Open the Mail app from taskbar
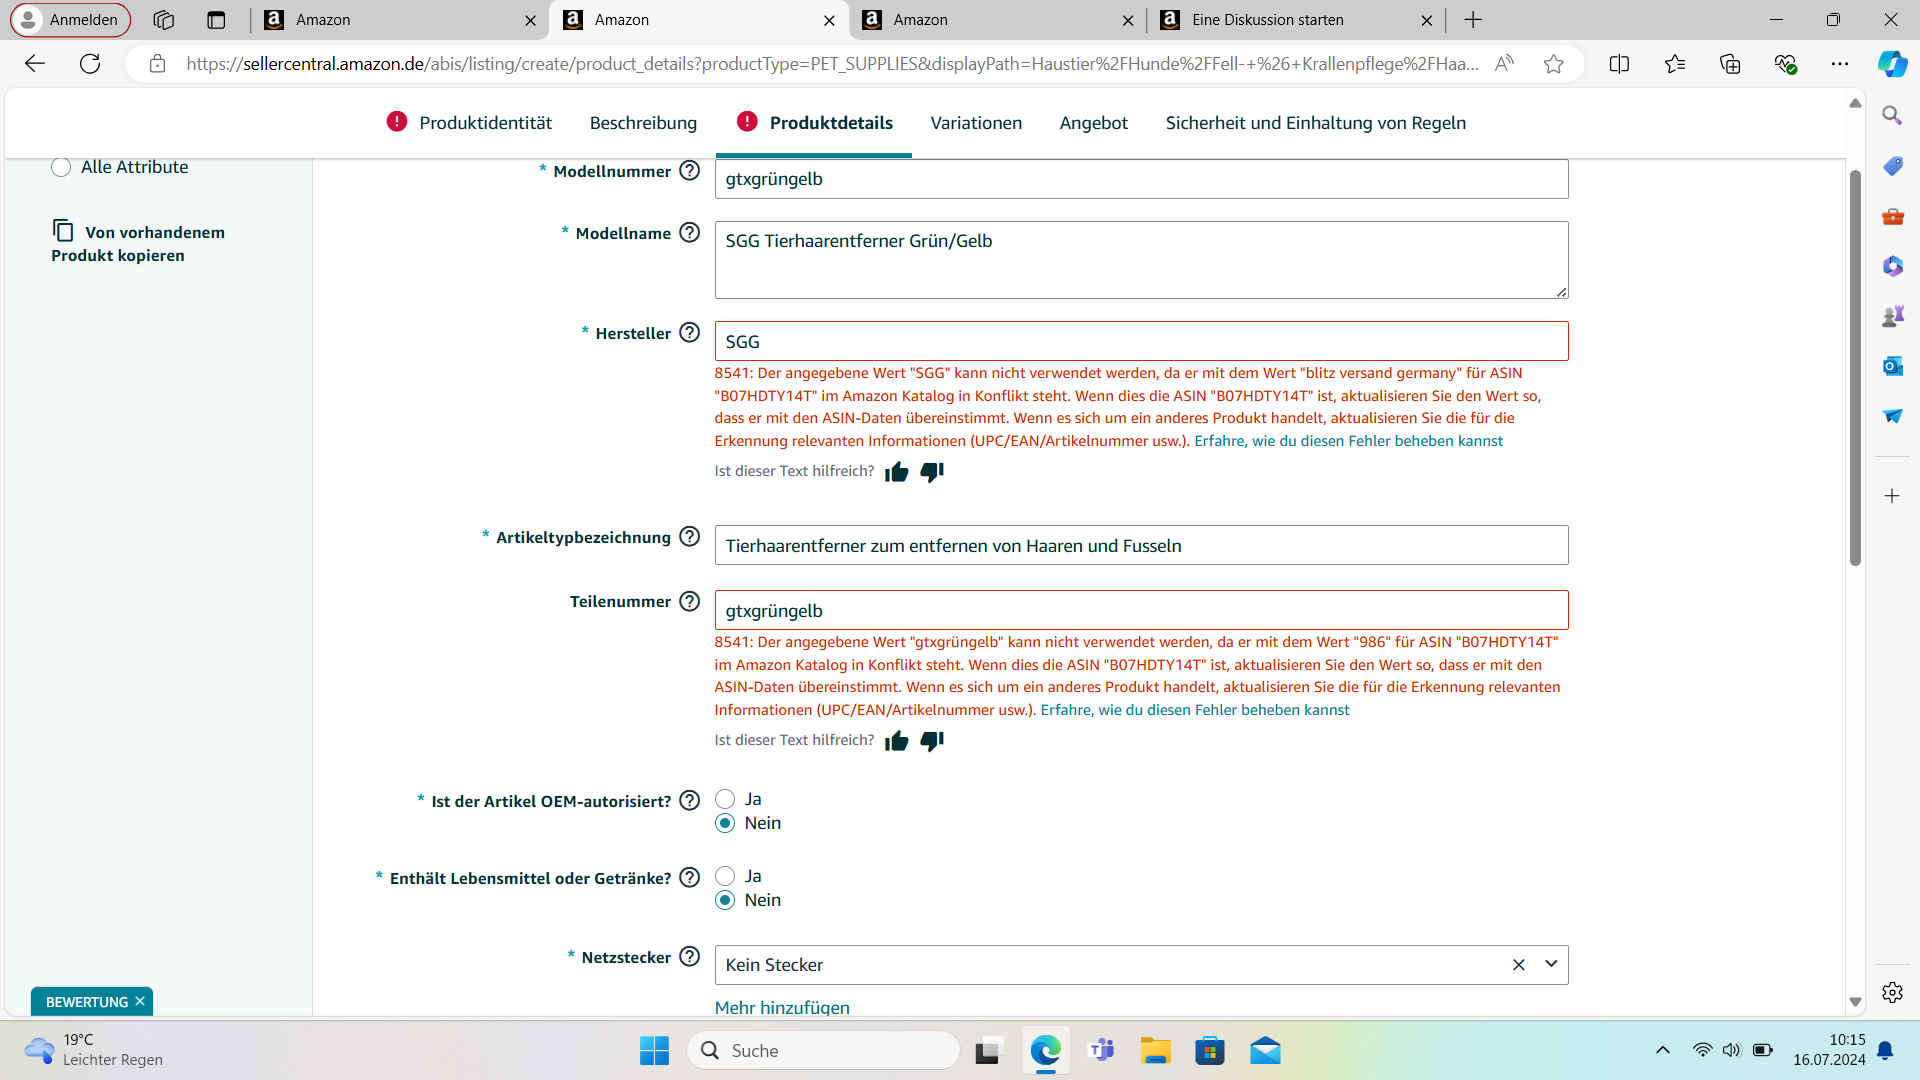This screenshot has height=1080, width=1920. click(1265, 1050)
